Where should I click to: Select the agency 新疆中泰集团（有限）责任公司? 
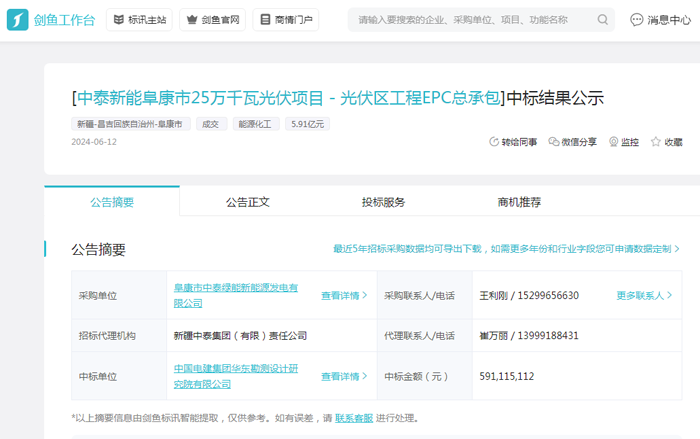coord(240,335)
